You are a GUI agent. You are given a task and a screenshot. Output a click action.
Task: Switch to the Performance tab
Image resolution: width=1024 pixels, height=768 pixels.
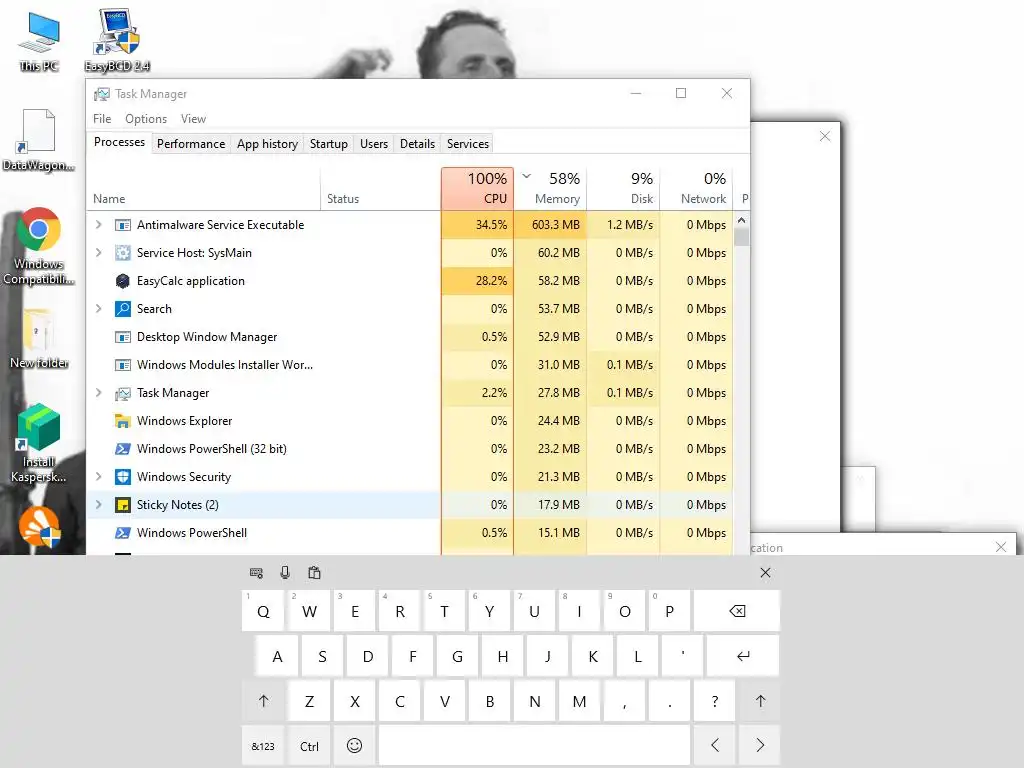point(191,144)
